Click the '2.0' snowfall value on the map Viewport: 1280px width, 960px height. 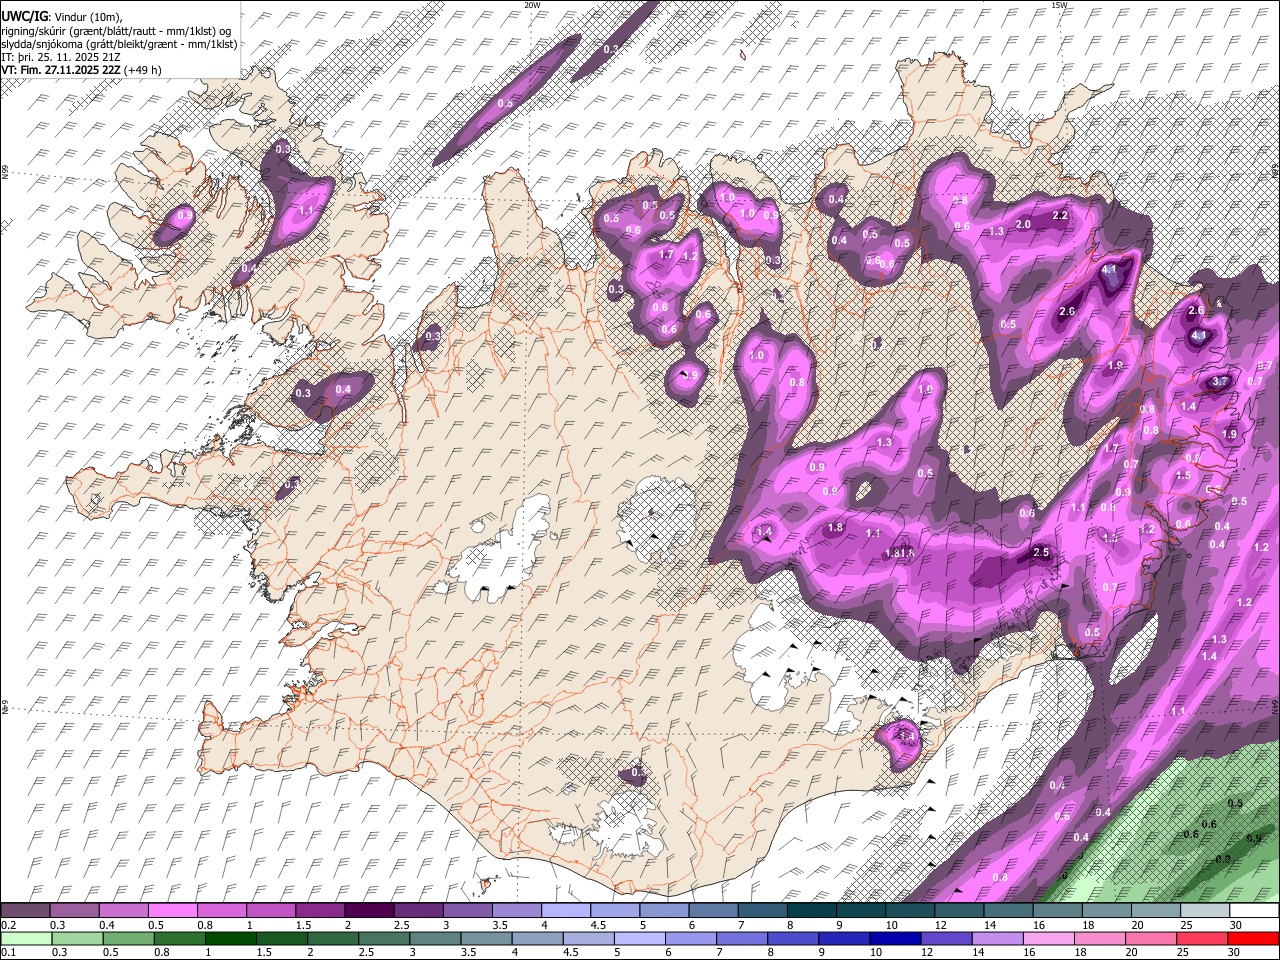tap(1023, 225)
